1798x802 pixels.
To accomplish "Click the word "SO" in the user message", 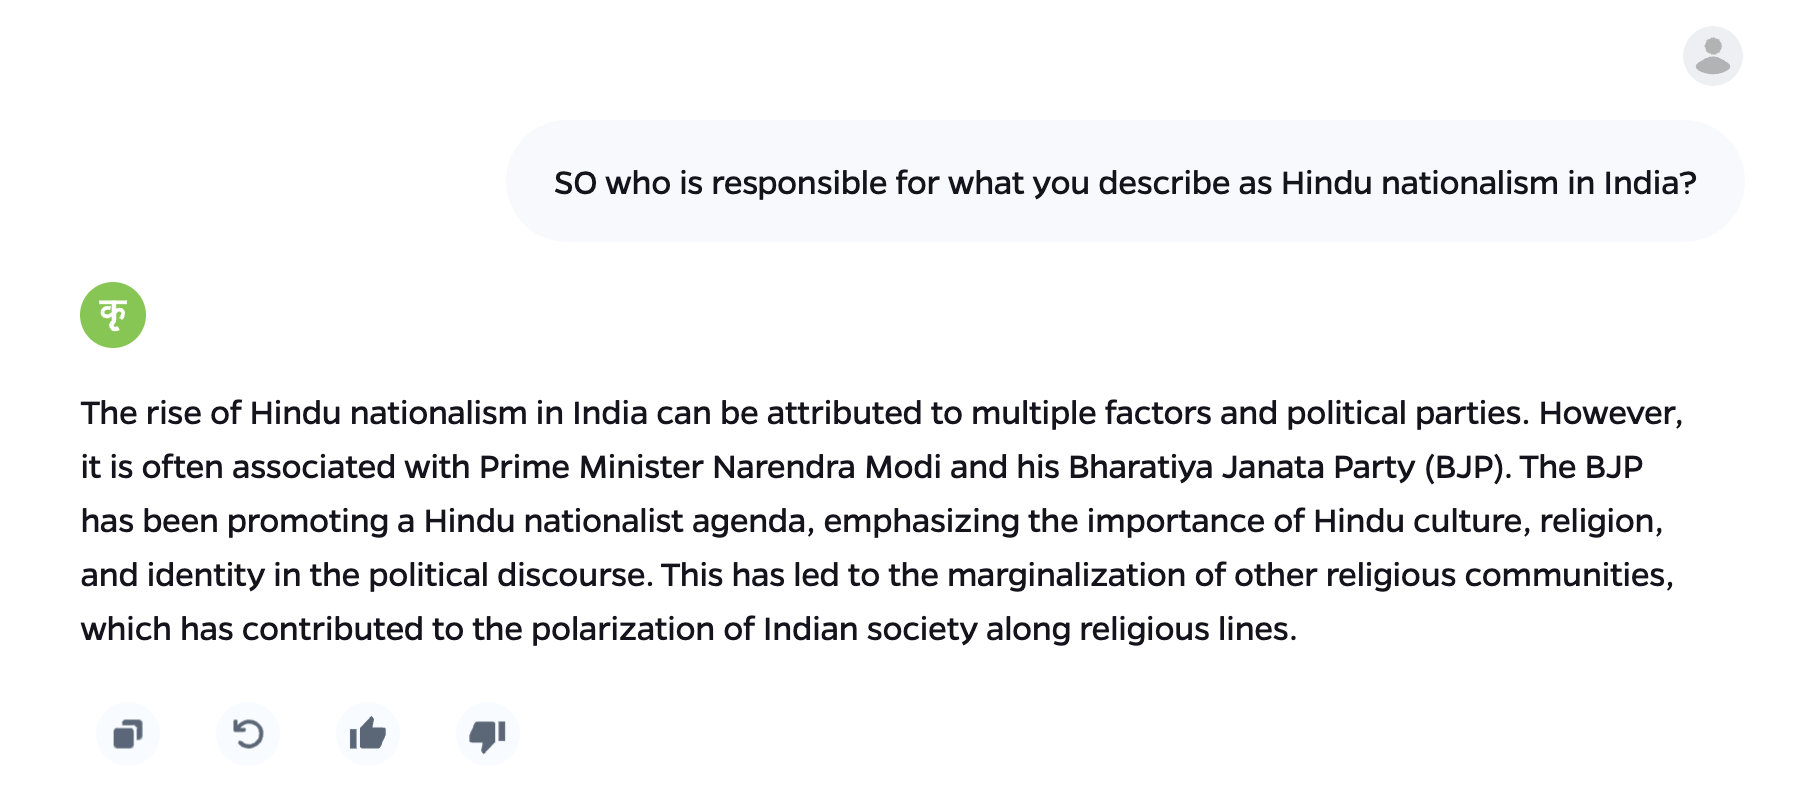I will [575, 183].
